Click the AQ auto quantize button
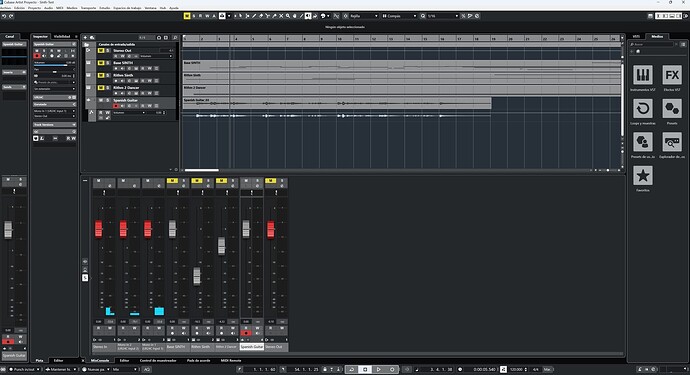The height and width of the screenshot is (375, 690). [147, 369]
